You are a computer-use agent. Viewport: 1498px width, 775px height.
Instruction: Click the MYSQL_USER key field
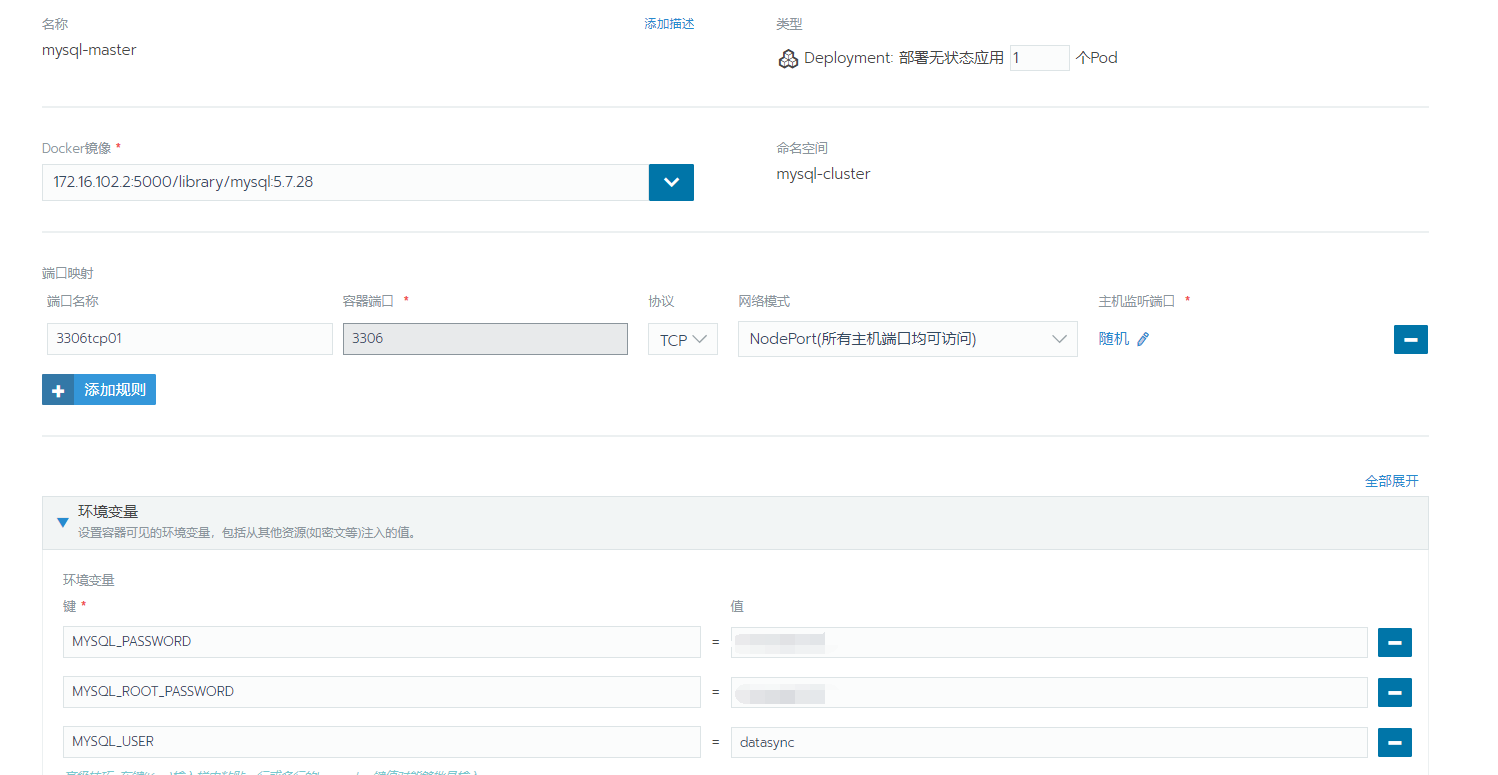coord(382,742)
